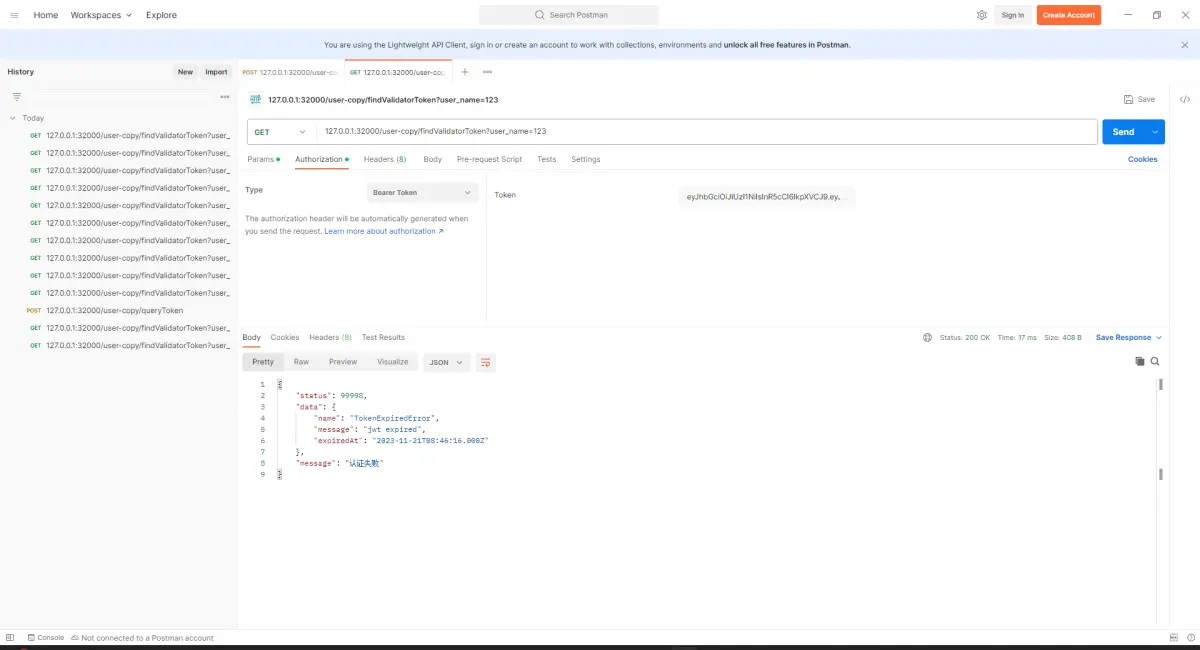Open the Pre-request Script tab
The height and width of the screenshot is (650, 1200).
tap(489, 159)
